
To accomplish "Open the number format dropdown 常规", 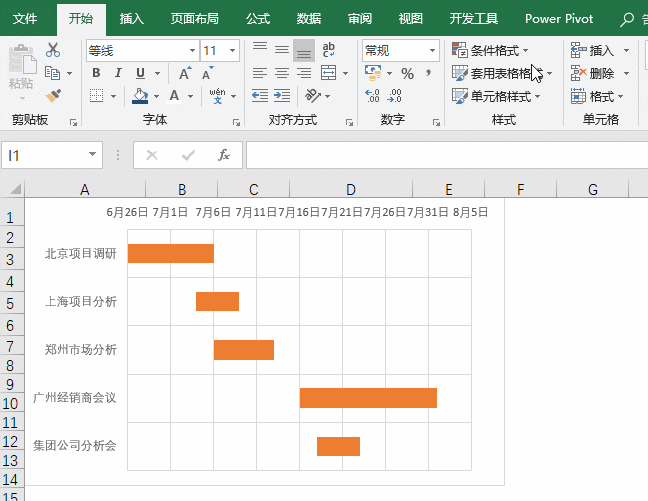I will (x=433, y=50).
